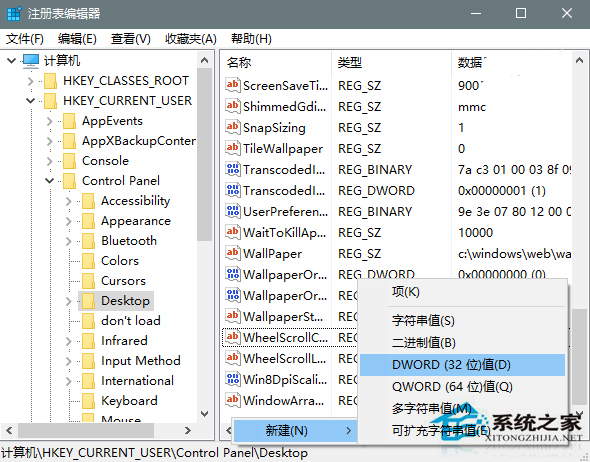The height and width of the screenshot is (462, 590).
Task: Click the string icon beside WindowArra...
Action: point(233,400)
